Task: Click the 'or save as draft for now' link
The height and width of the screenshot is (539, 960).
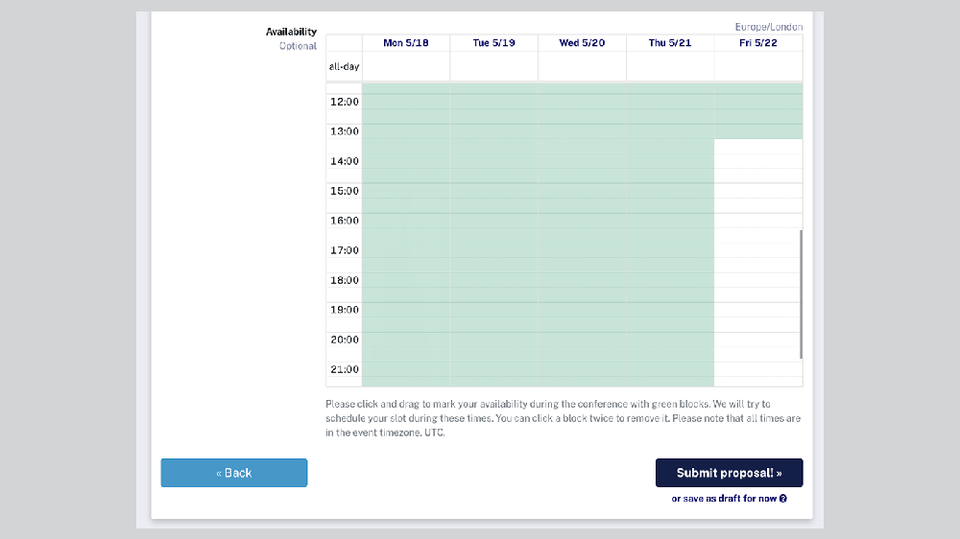Action: [724, 498]
